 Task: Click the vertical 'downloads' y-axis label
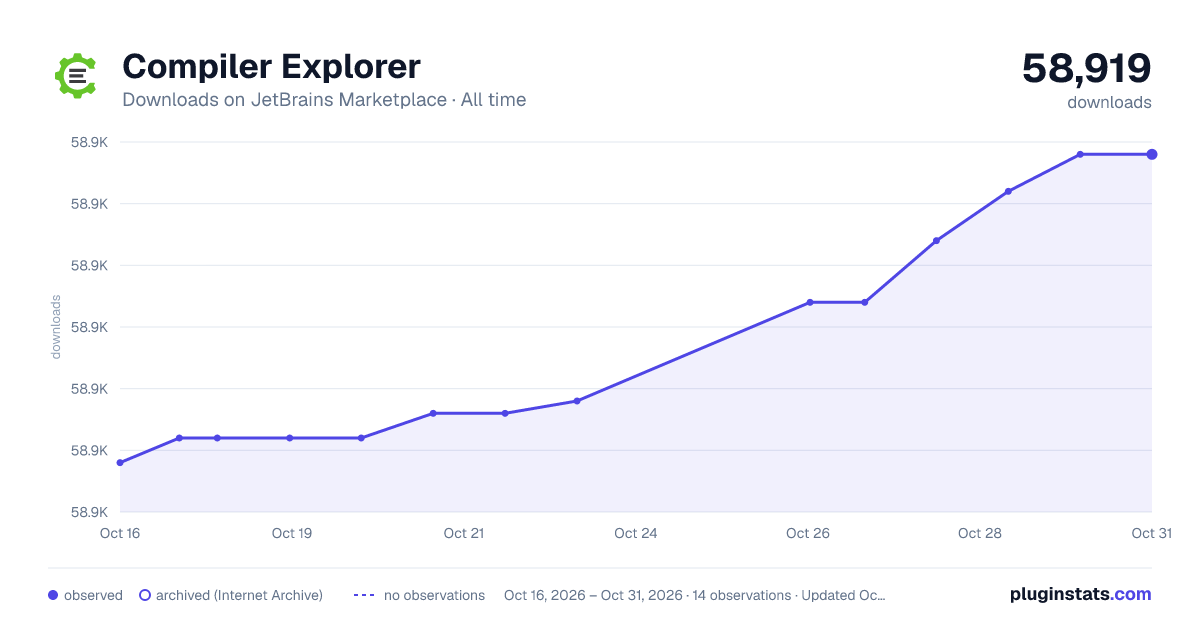56,327
